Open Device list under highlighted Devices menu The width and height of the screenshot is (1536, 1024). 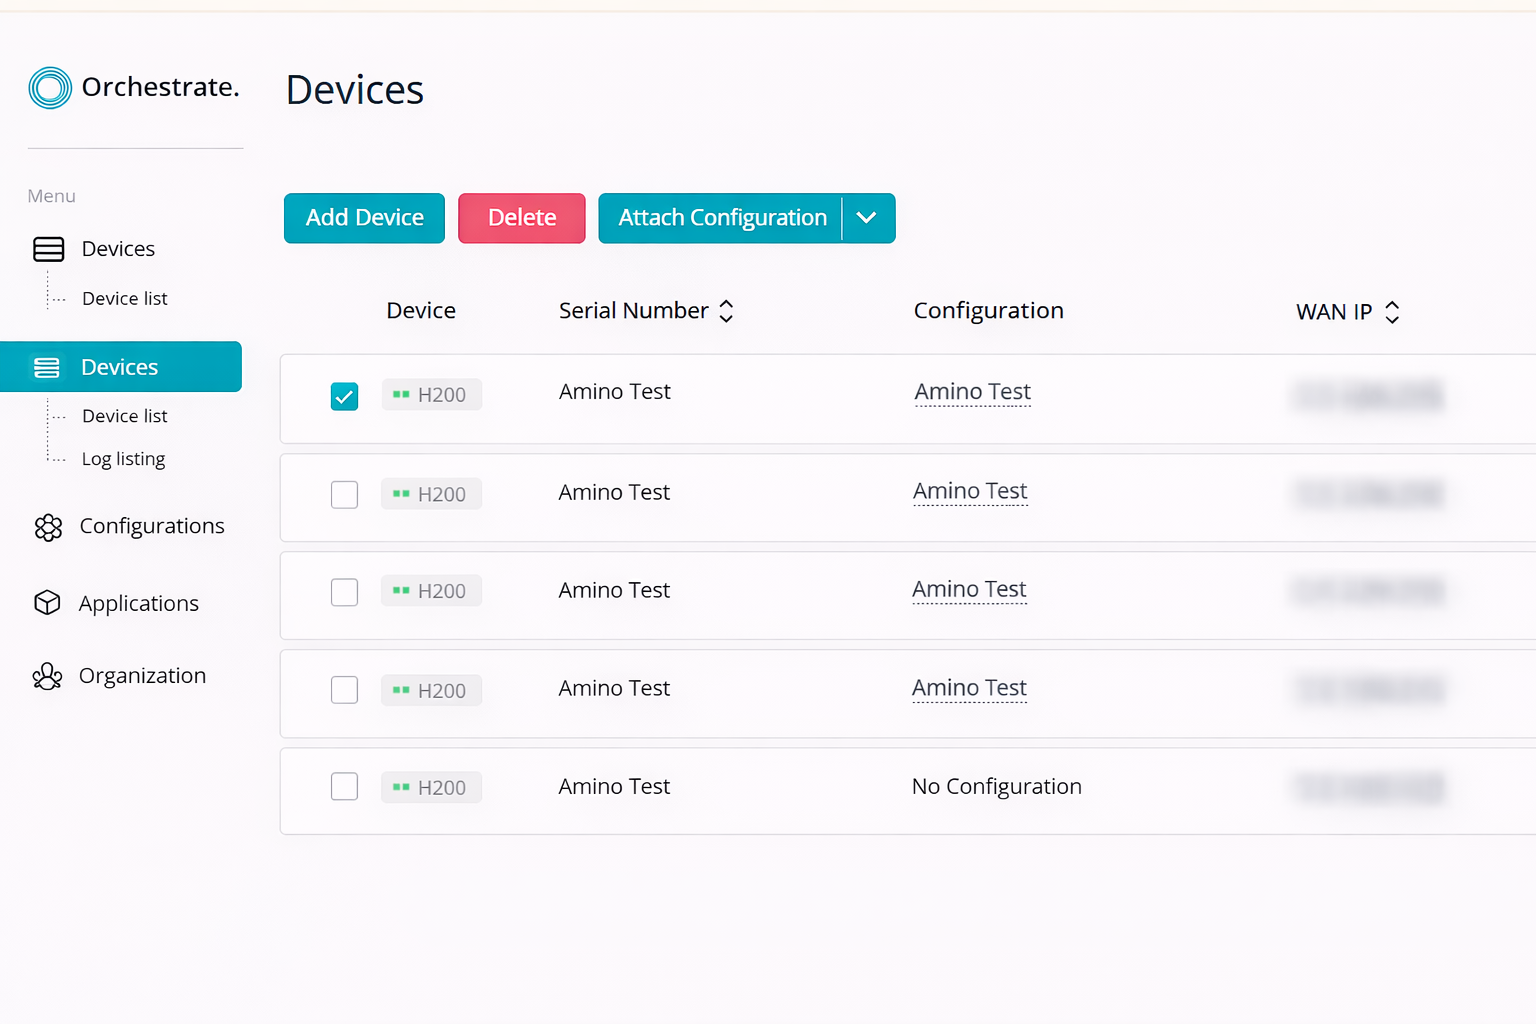124,416
